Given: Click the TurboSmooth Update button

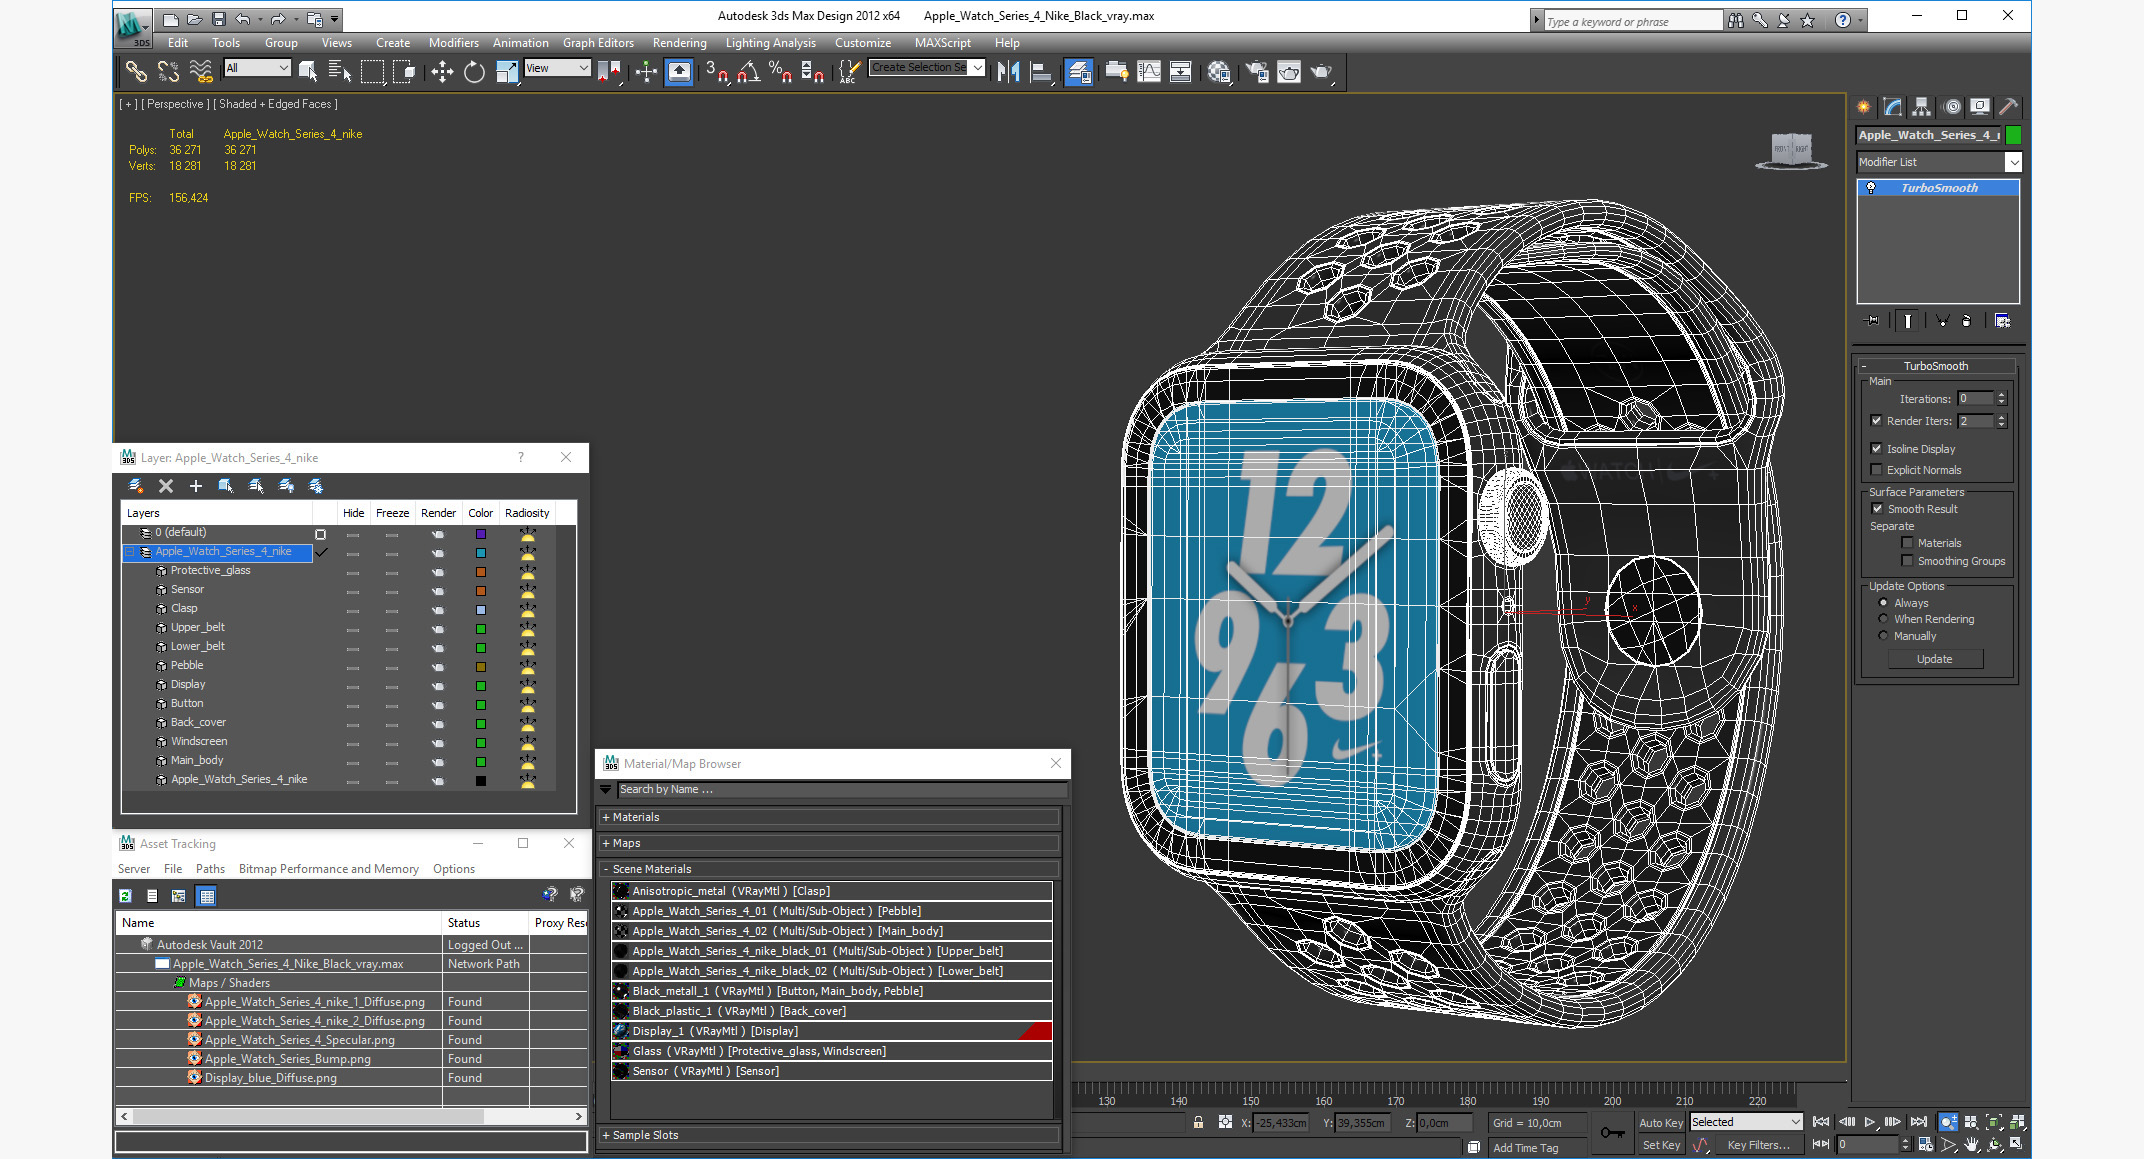Looking at the screenshot, I should pyautogui.click(x=1934, y=659).
